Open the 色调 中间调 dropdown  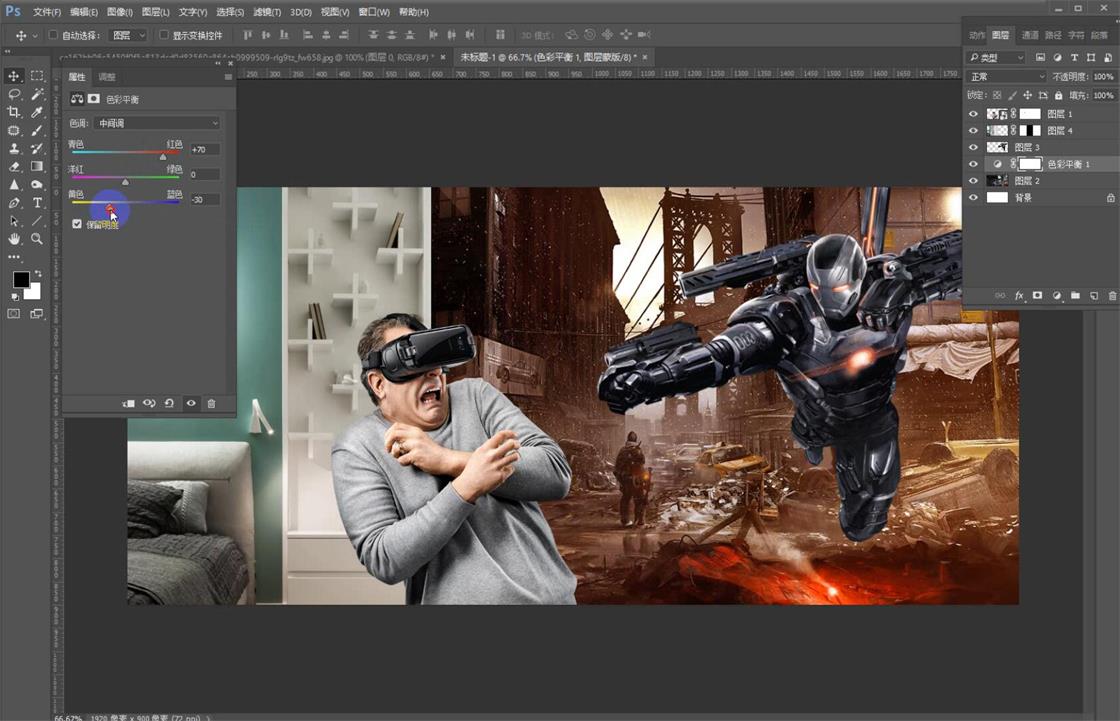coord(157,123)
